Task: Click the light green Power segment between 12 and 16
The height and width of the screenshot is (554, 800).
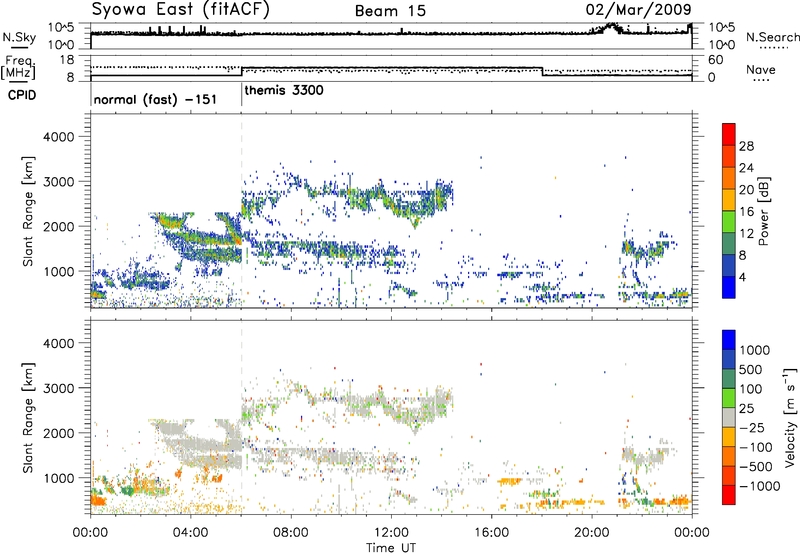Action: pos(729,222)
